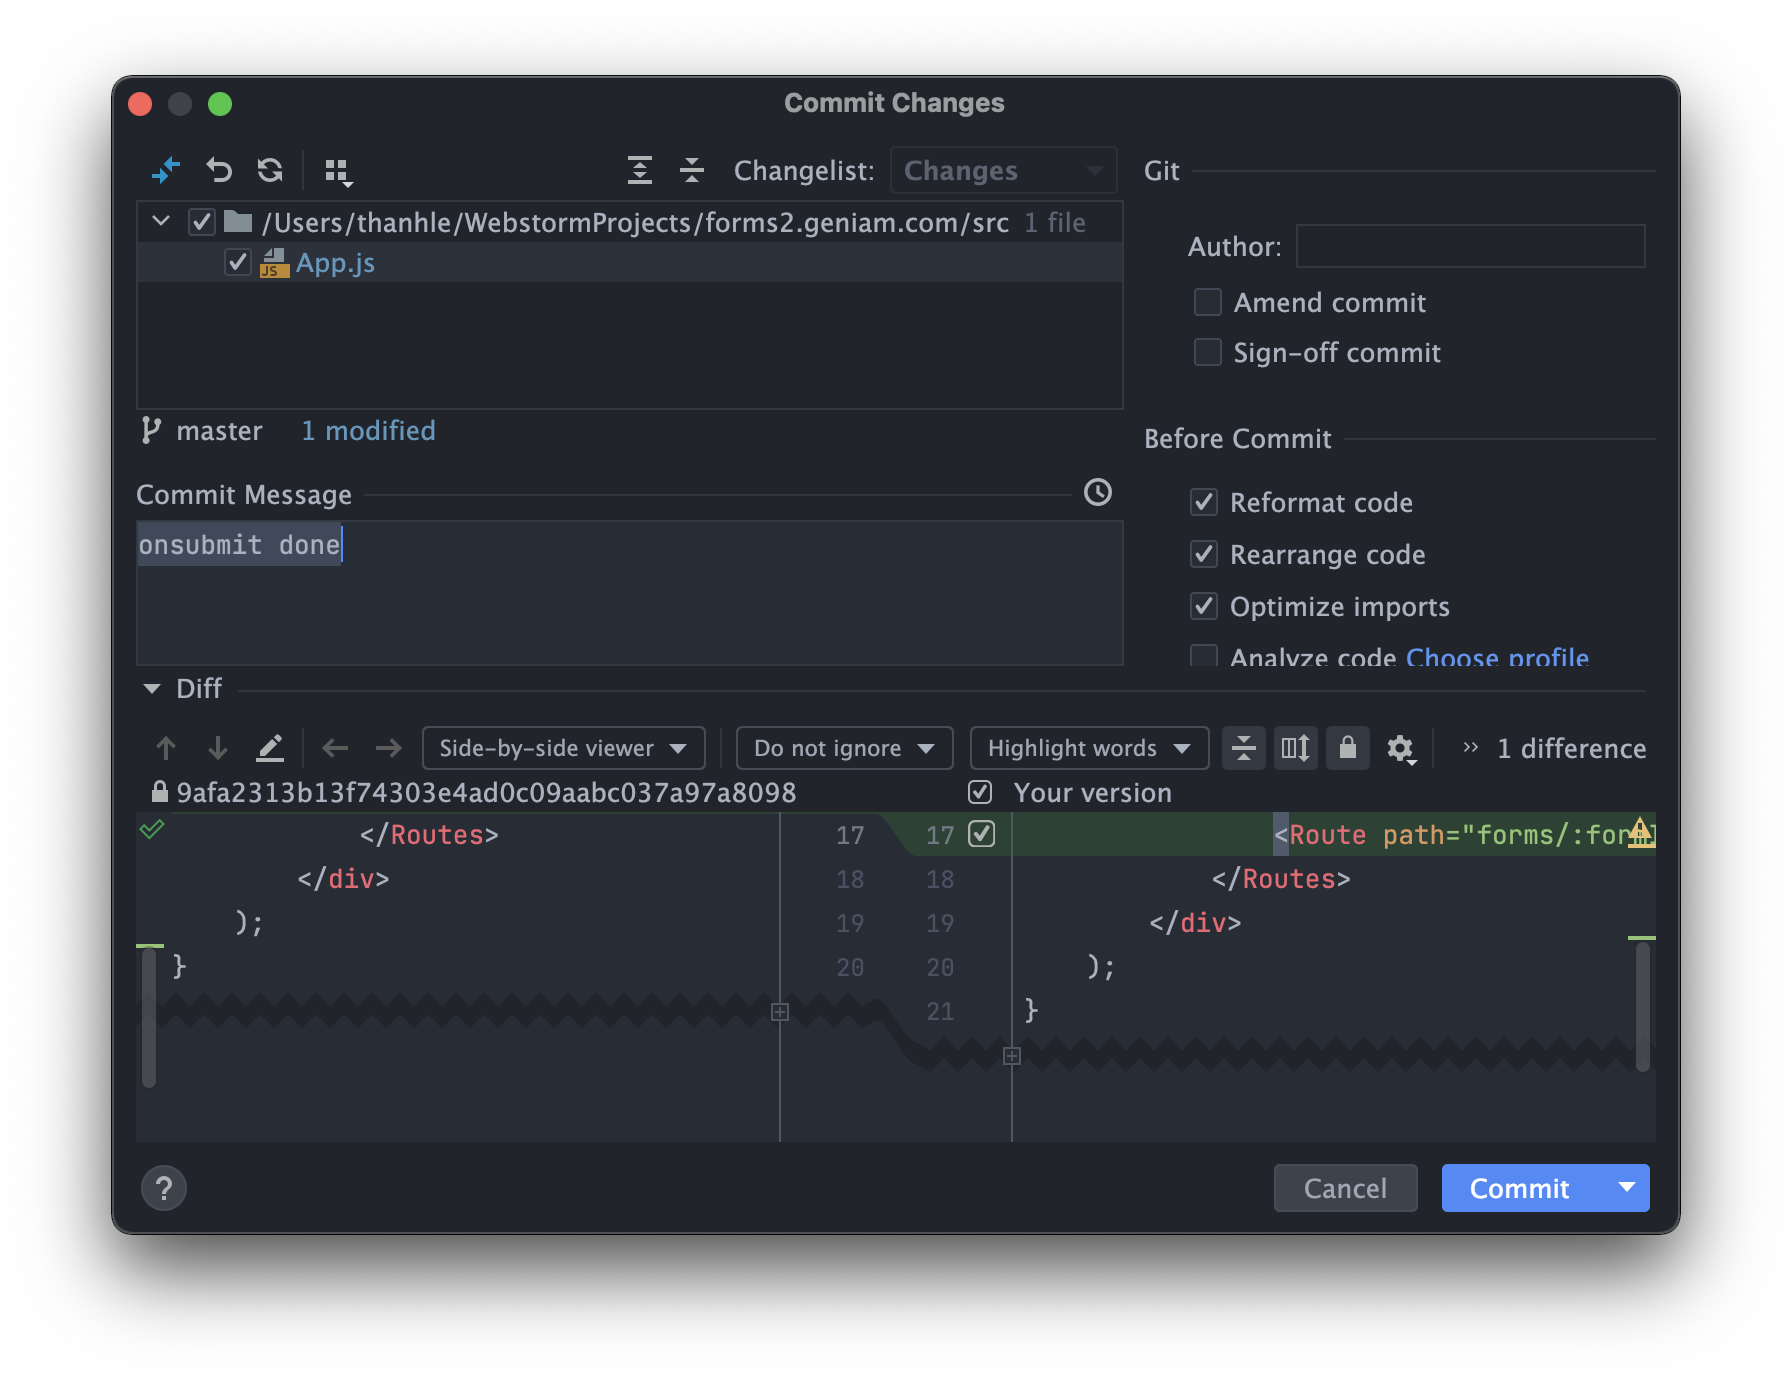Click the Expand All icon
Screen dimensions: 1792x1382
(x=640, y=171)
